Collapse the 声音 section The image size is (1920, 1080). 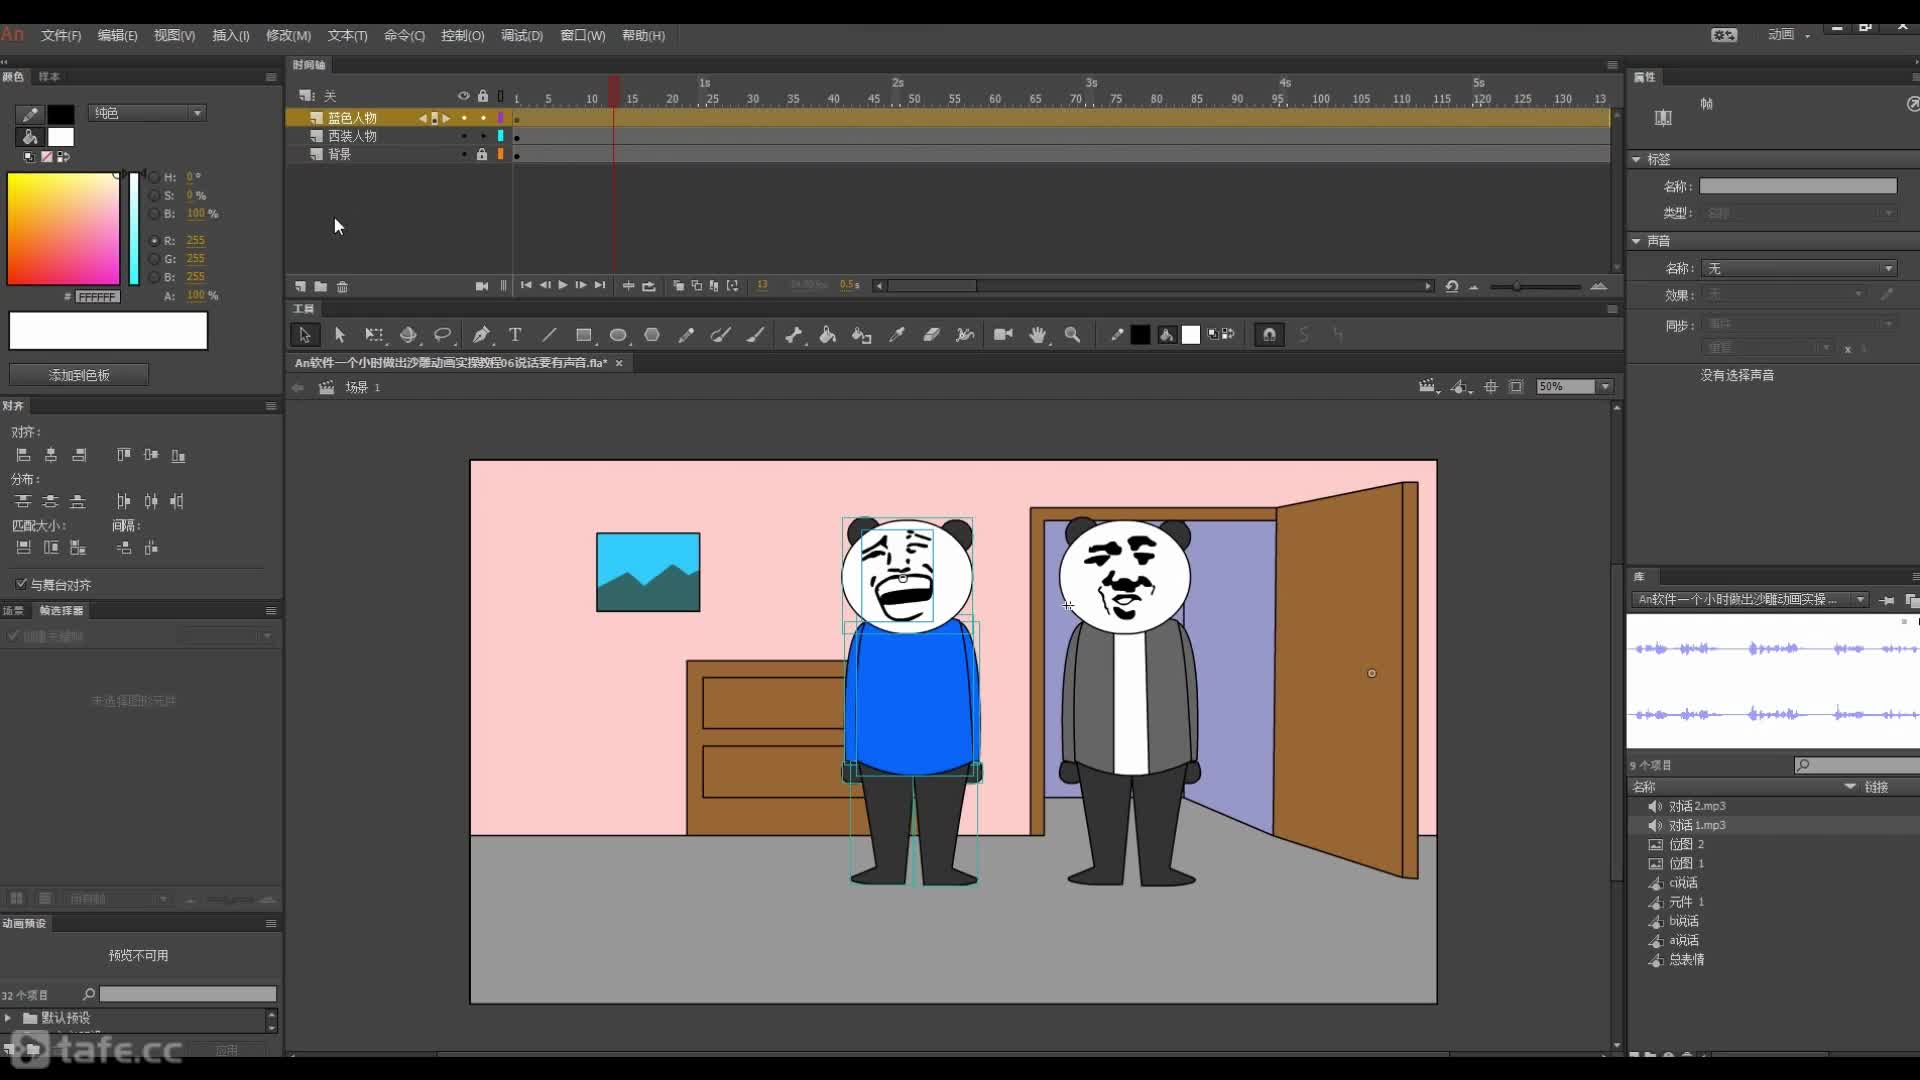pyautogui.click(x=1636, y=241)
